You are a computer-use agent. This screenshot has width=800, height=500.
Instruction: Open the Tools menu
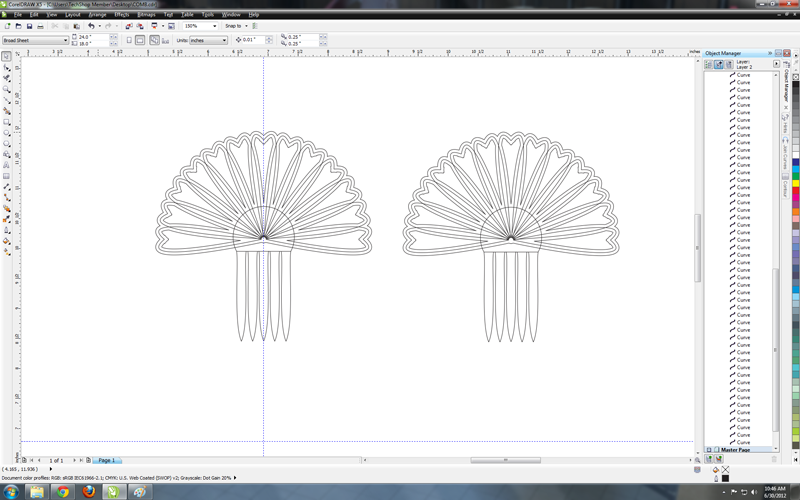[208, 15]
